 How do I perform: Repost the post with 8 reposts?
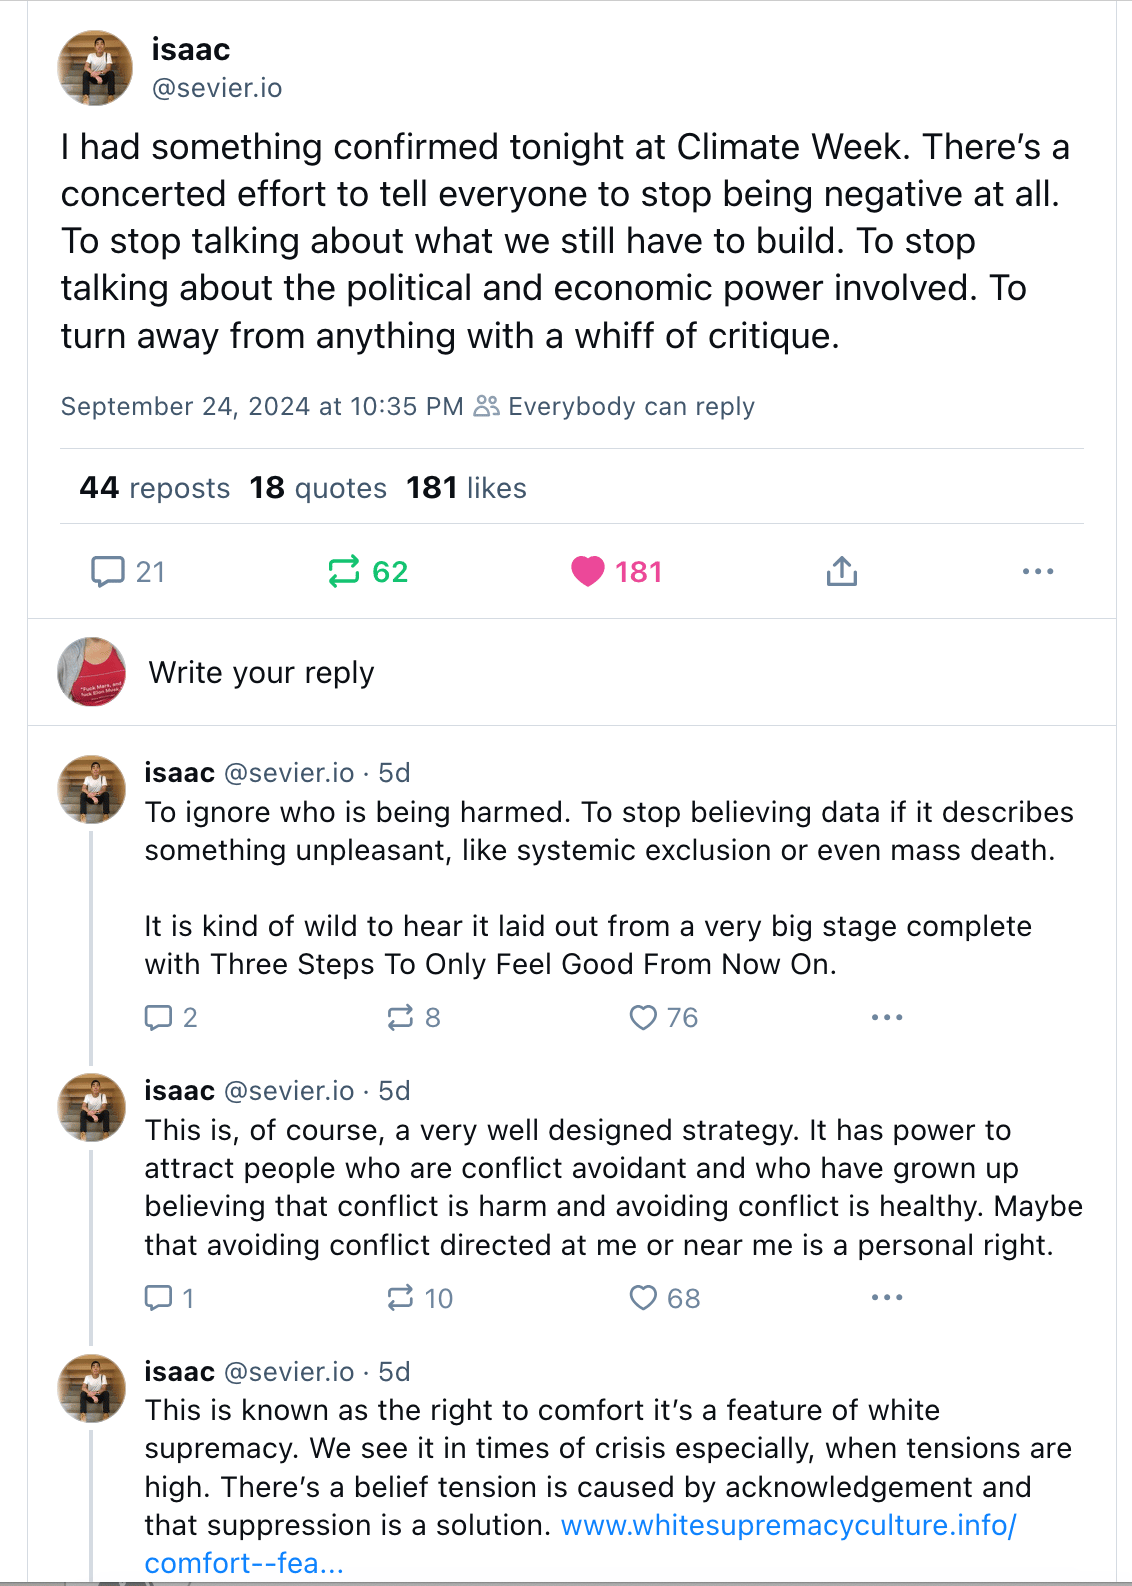point(400,1017)
